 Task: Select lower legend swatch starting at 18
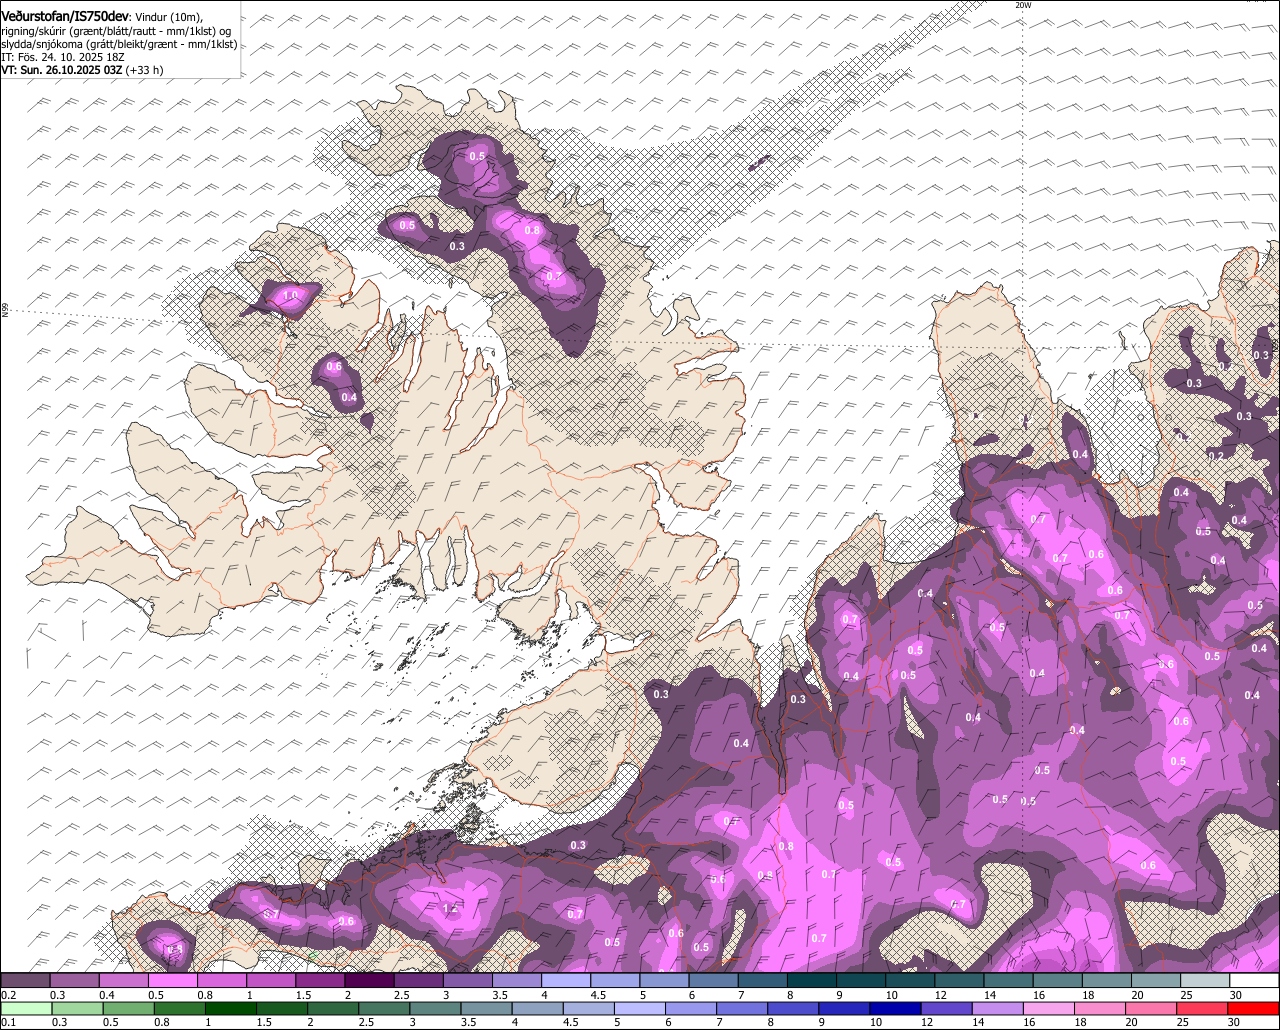coord(1099,1009)
